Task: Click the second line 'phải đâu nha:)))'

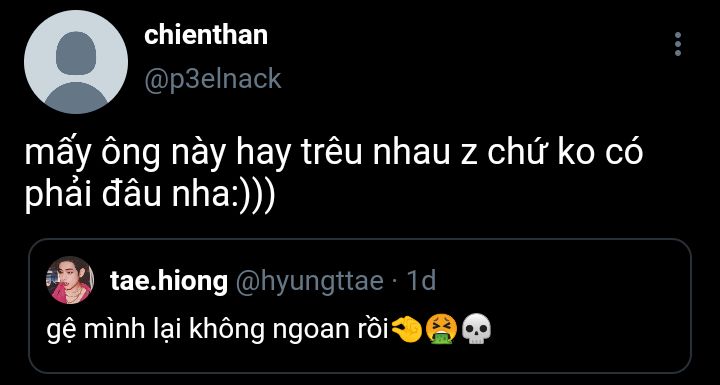Action: click(x=150, y=196)
